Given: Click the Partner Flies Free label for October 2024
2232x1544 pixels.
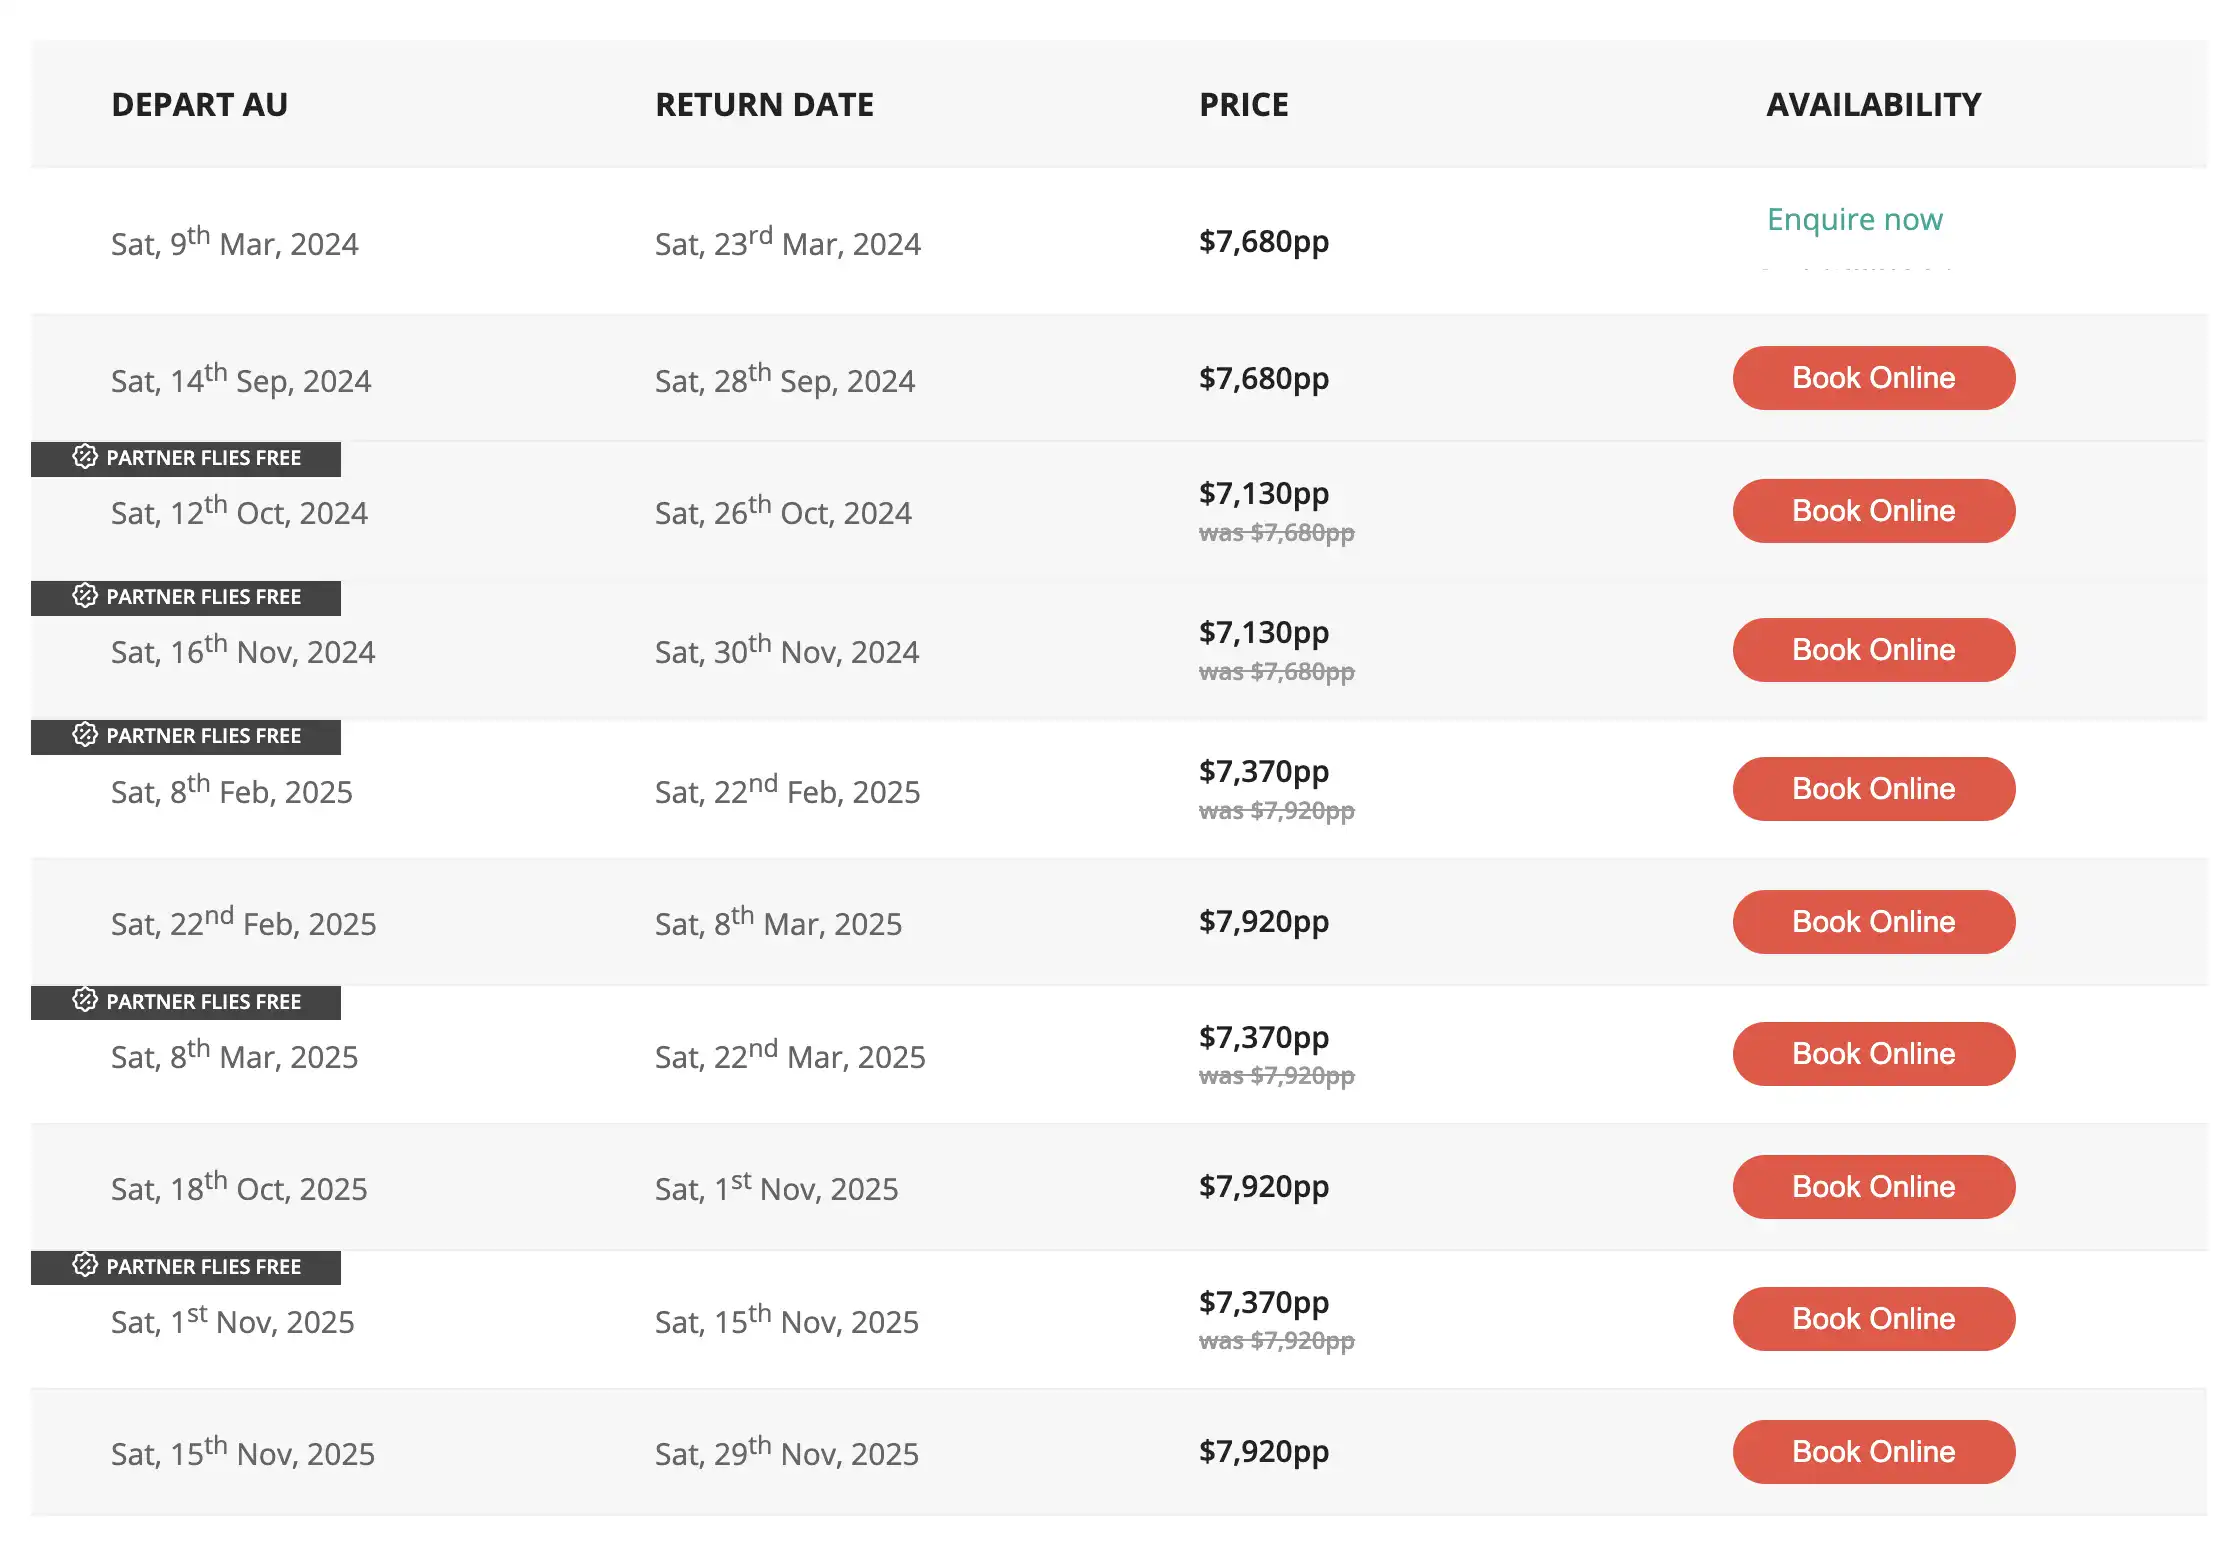Looking at the screenshot, I should coord(203,458).
